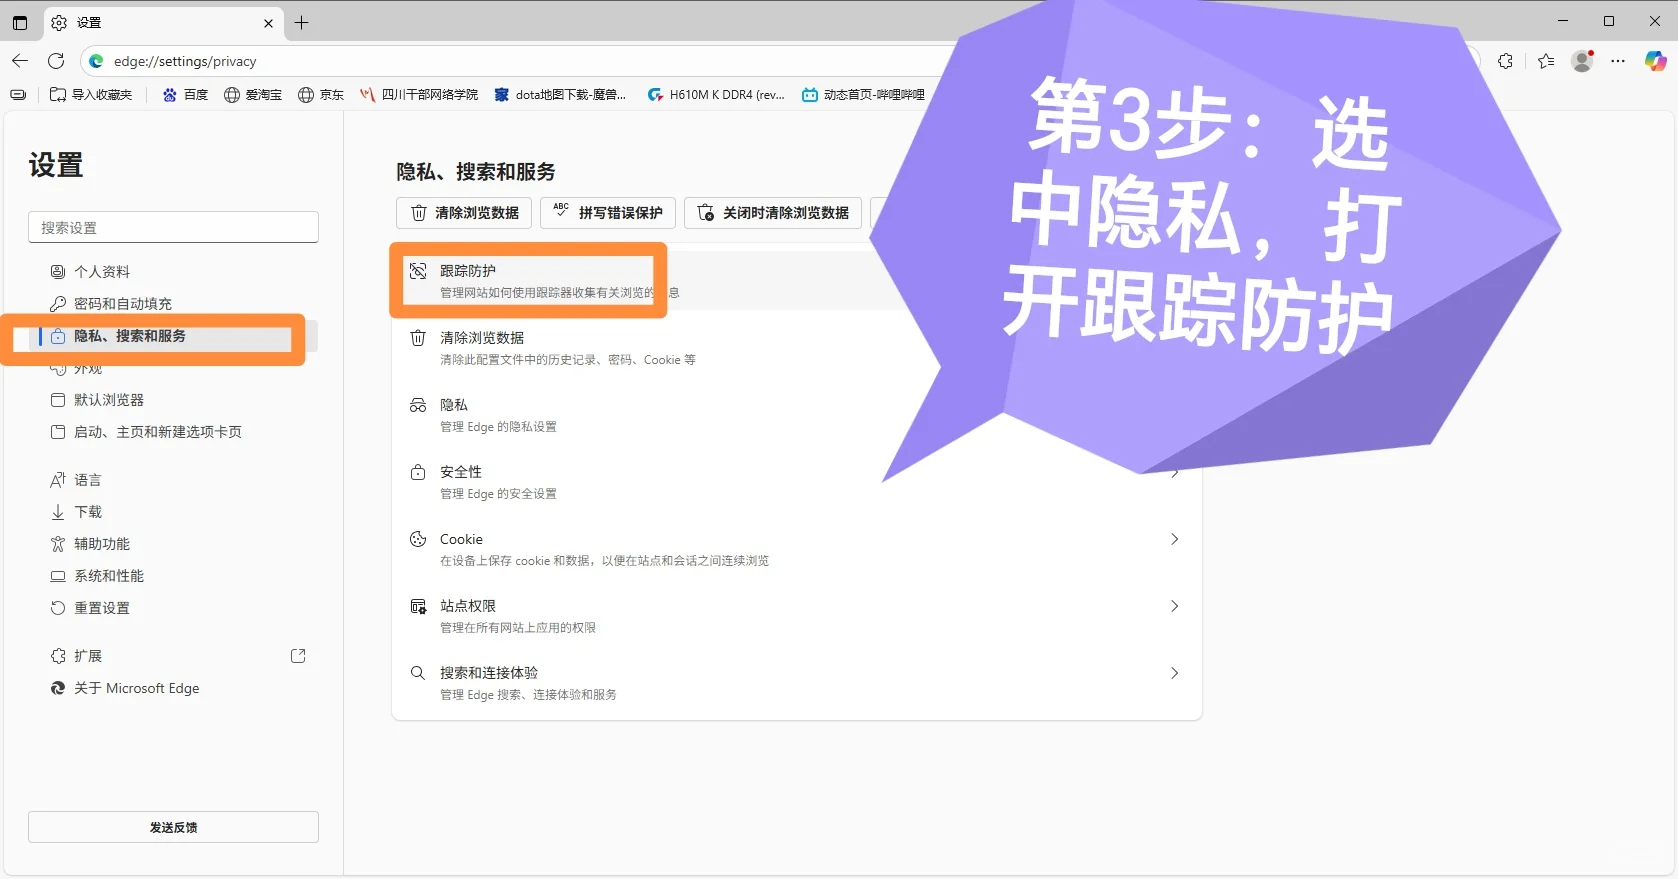Click the 站点权限 title text
Image resolution: width=1678 pixels, height=879 pixels.
(468, 606)
